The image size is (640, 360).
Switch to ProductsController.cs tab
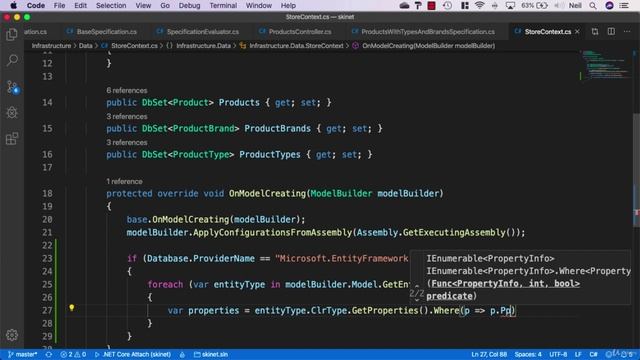click(295, 31)
